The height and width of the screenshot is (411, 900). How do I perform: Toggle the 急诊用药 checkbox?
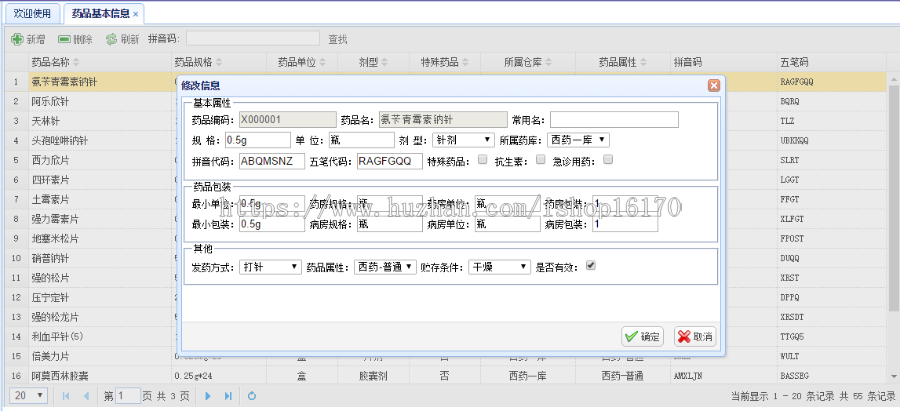(x=608, y=160)
